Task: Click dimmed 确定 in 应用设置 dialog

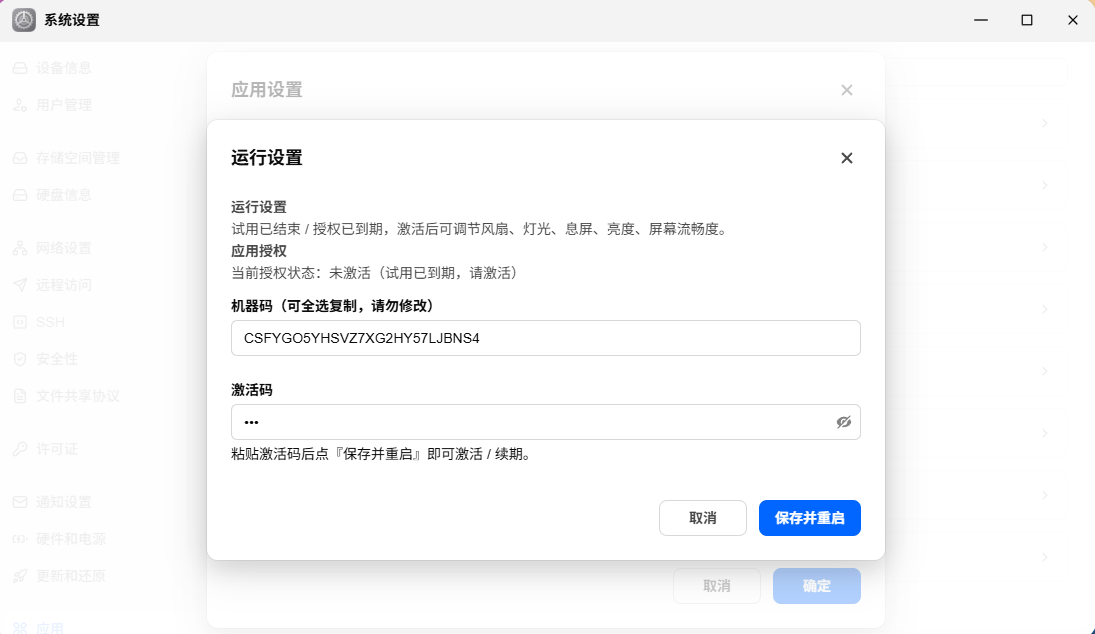Action: click(816, 586)
